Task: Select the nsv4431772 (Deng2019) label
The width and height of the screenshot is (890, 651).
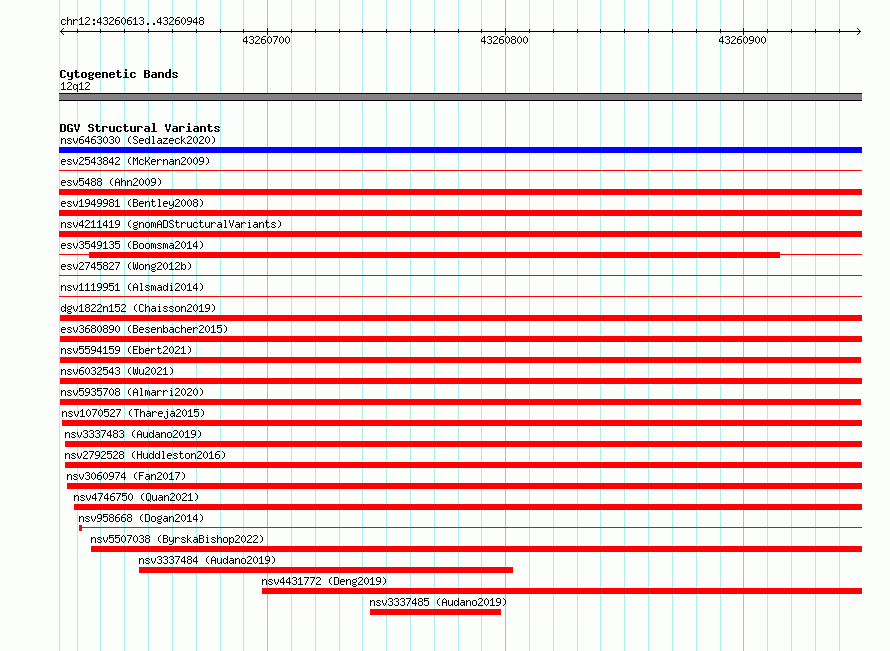Action: coord(324,581)
